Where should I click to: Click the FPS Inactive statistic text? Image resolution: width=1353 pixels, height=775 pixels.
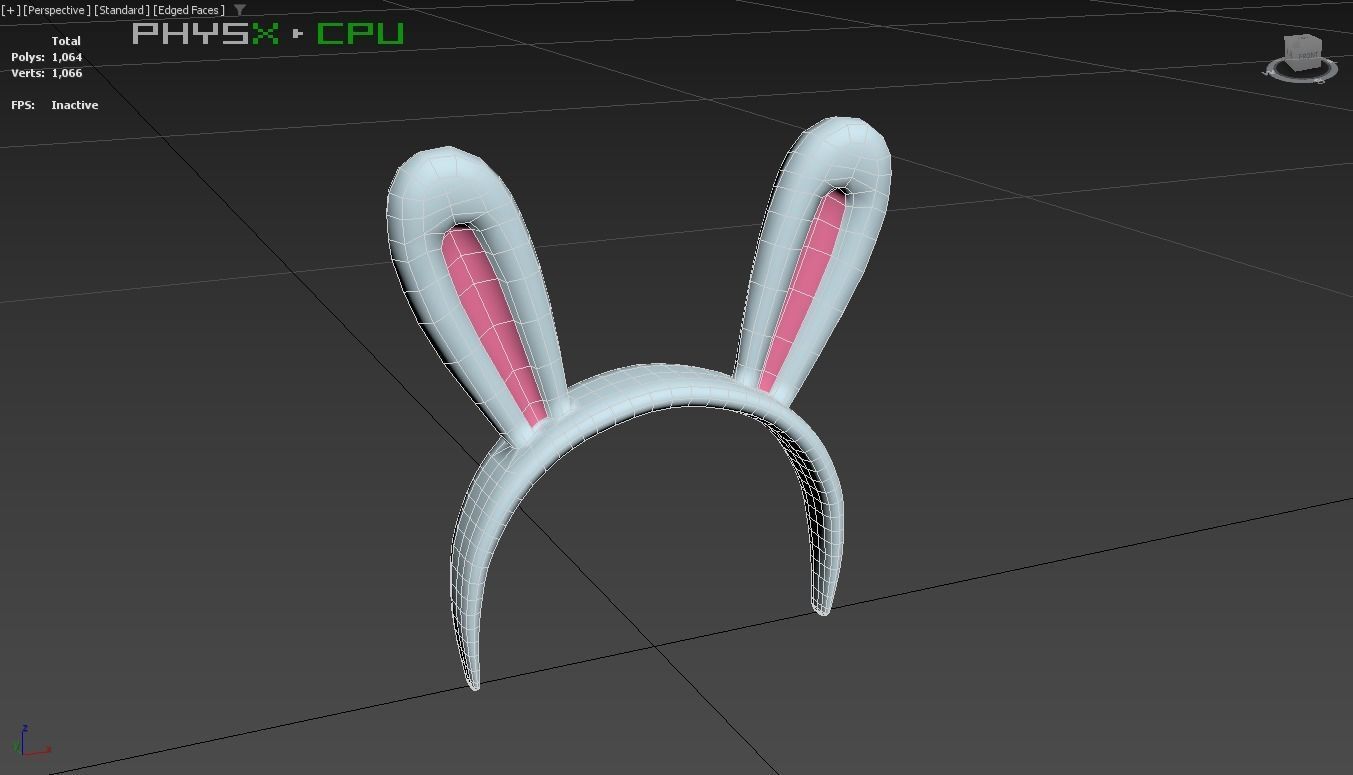(55, 105)
